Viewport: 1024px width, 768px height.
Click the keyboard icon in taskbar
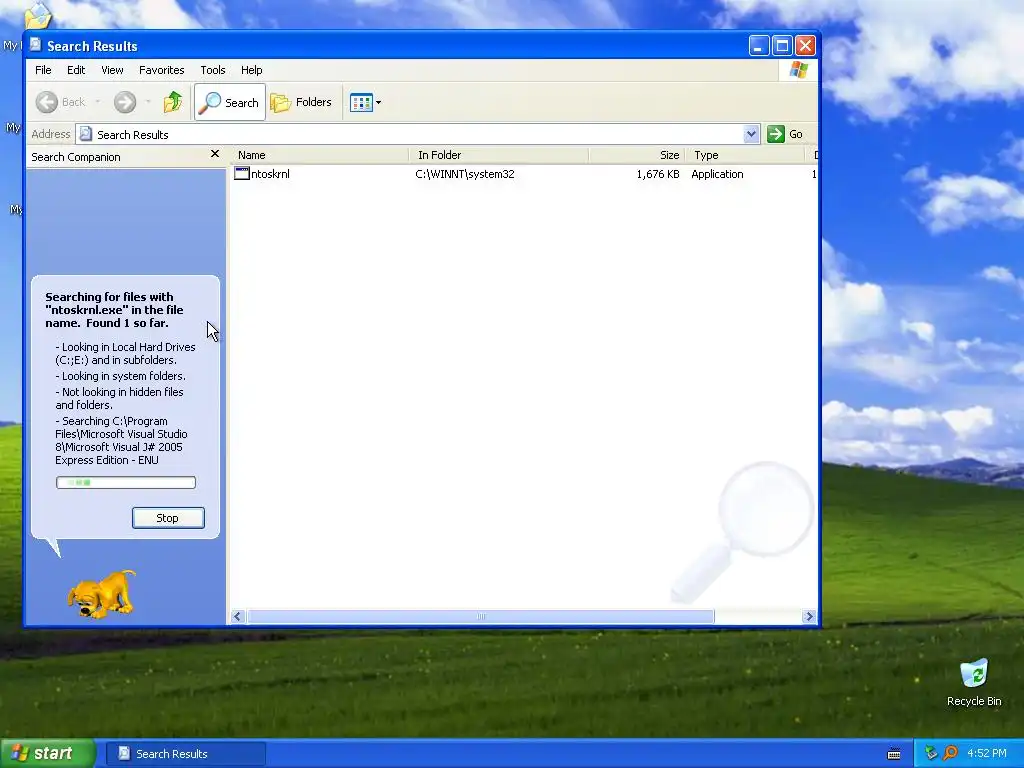point(894,754)
